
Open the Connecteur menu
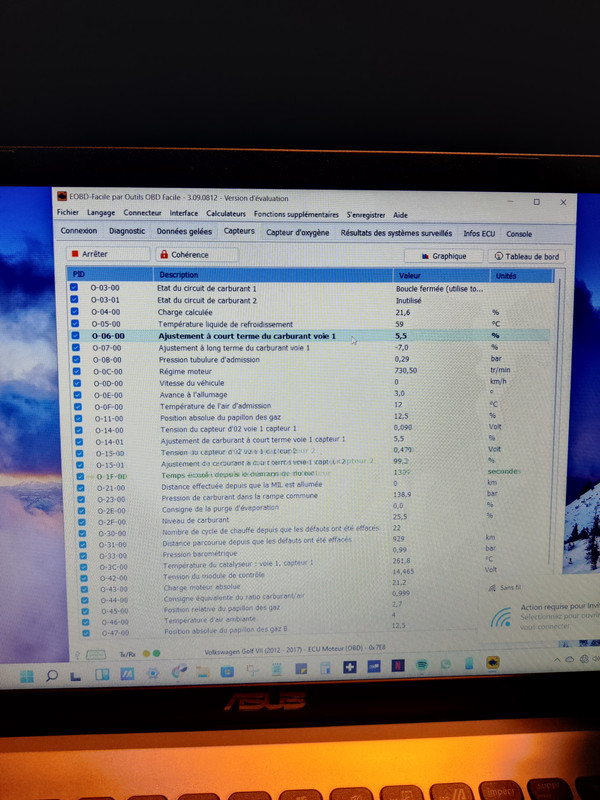(142, 213)
